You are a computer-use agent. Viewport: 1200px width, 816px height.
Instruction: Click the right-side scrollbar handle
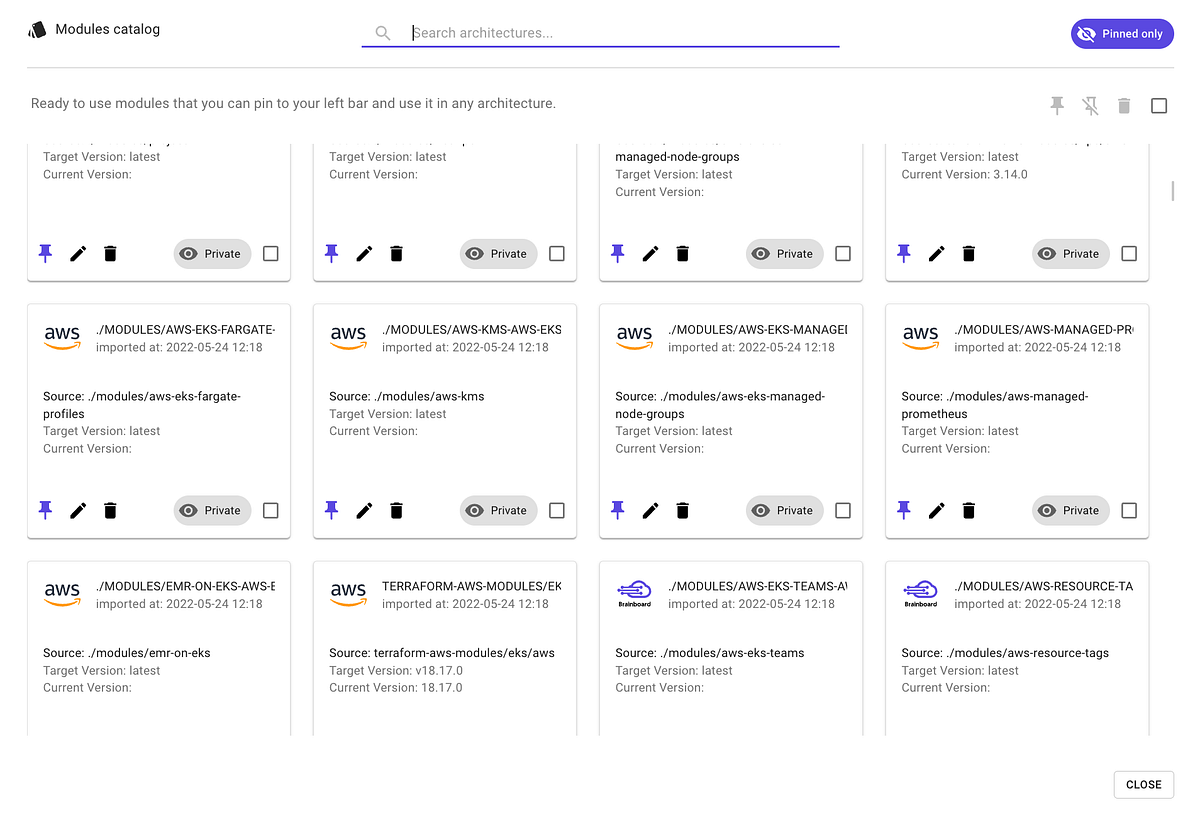pyautogui.click(x=1171, y=190)
